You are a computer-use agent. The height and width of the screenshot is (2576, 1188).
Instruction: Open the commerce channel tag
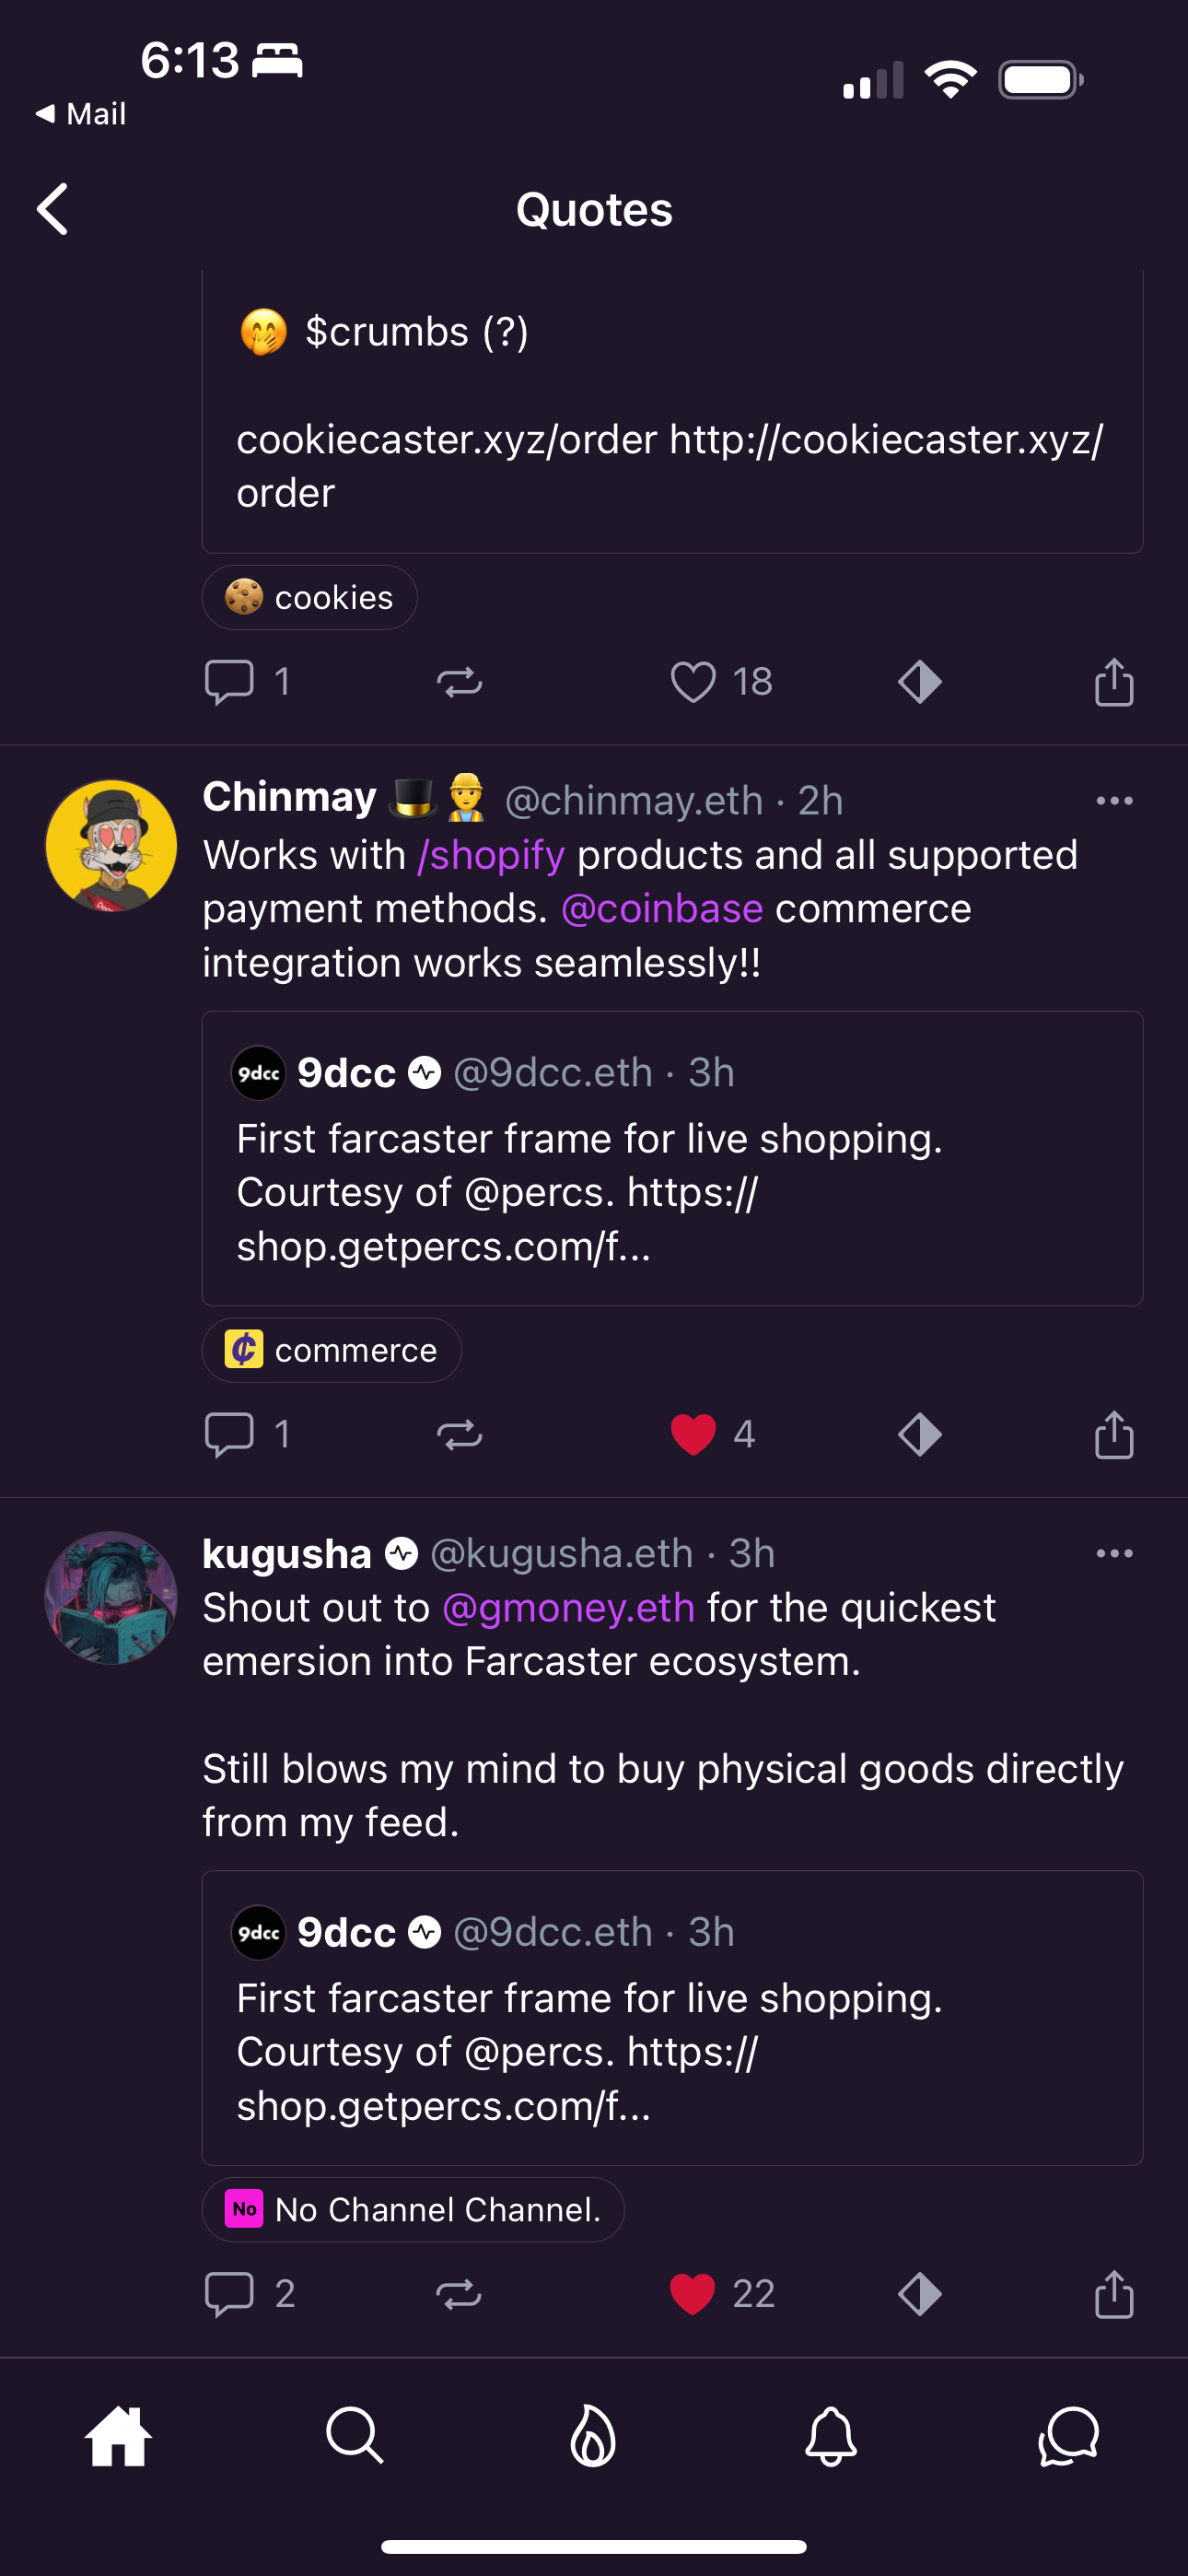coord(331,1350)
